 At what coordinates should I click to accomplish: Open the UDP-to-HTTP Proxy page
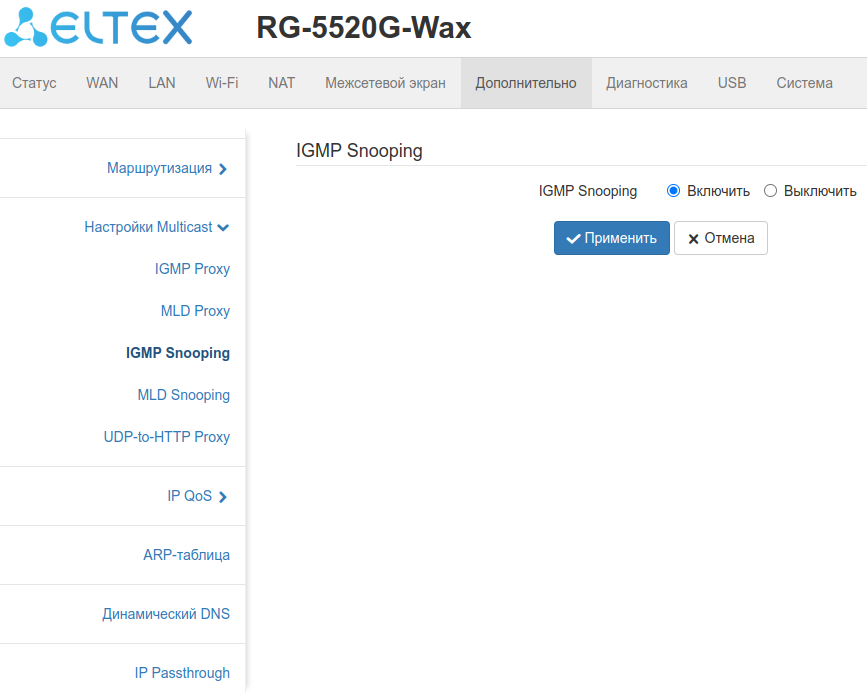coord(166,437)
